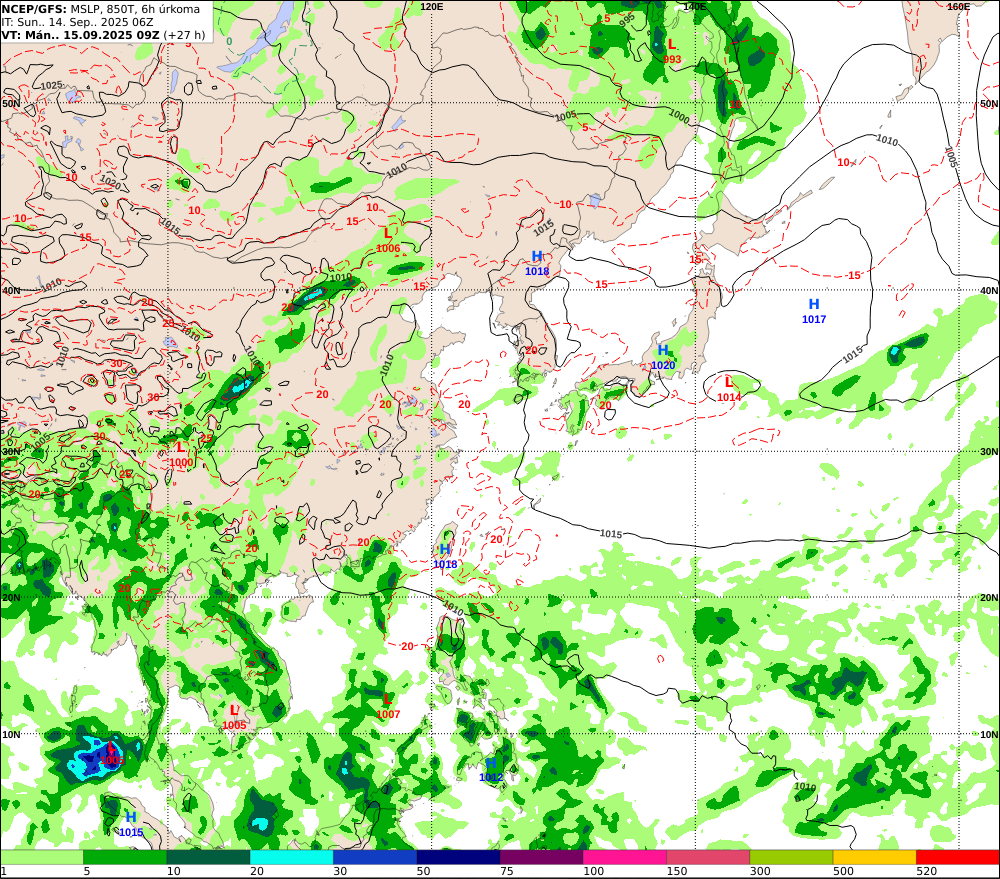Image resolution: width=1000 pixels, height=879 pixels.
Task: Click the '150' value on colour scale
Action: point(677,871)
